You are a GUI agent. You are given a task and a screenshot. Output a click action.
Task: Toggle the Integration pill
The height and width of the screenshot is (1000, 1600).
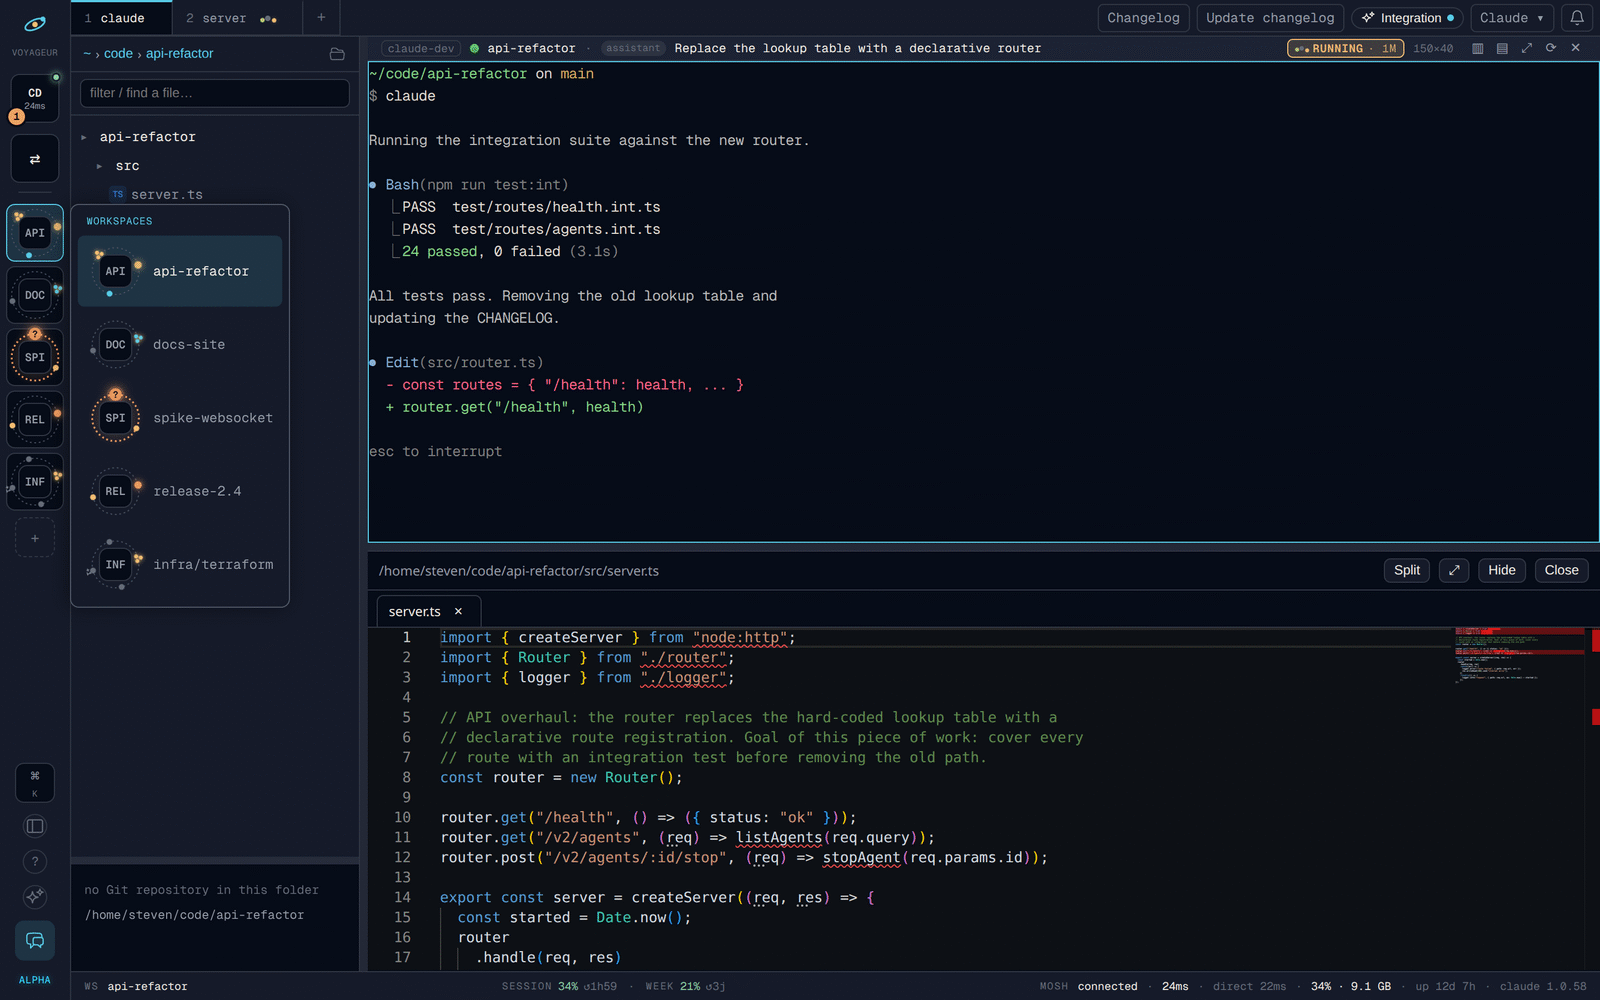click(x=1407, y=18)
